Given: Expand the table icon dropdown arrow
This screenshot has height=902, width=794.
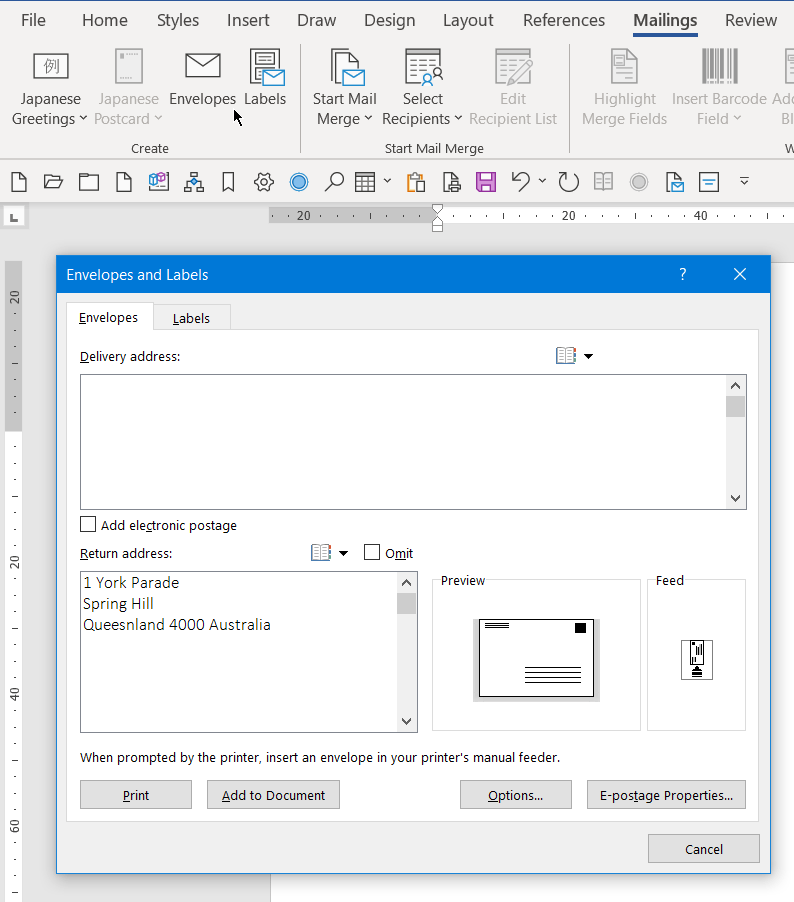Looking at the screenshot, I should click(387, 181).
